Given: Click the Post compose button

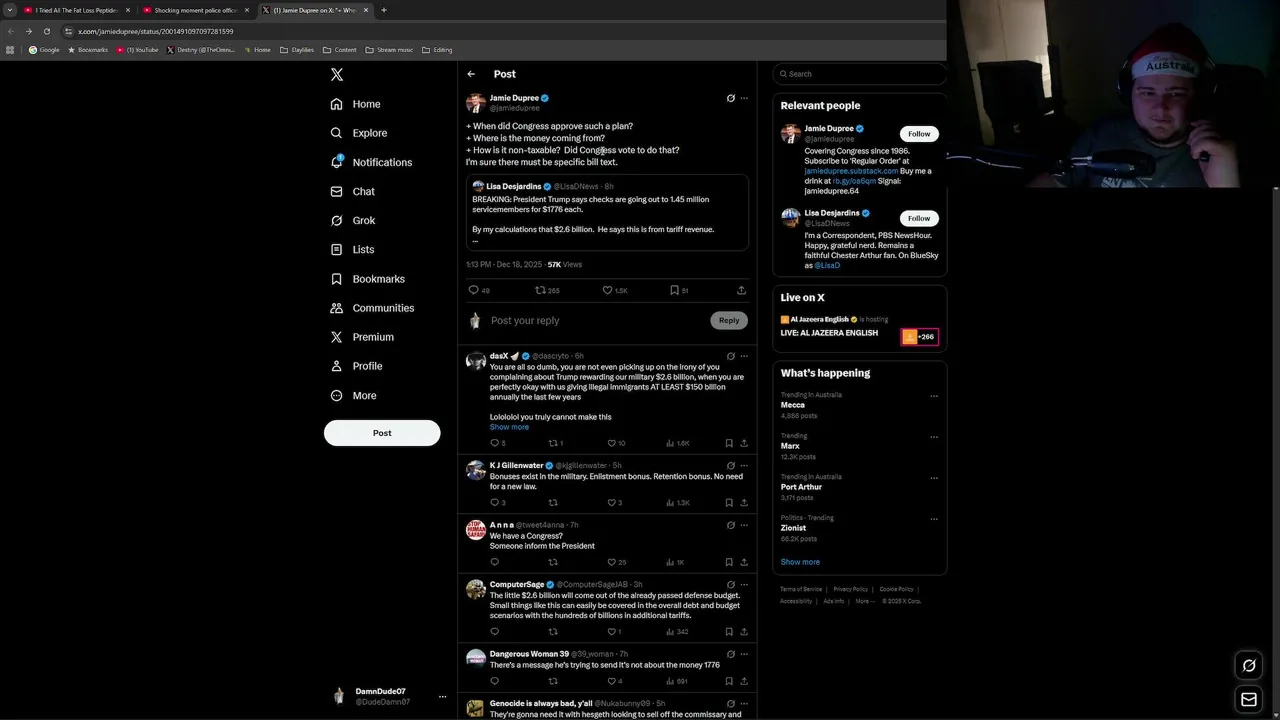Looking at the screenshot, I should click(x=382, y=433).
